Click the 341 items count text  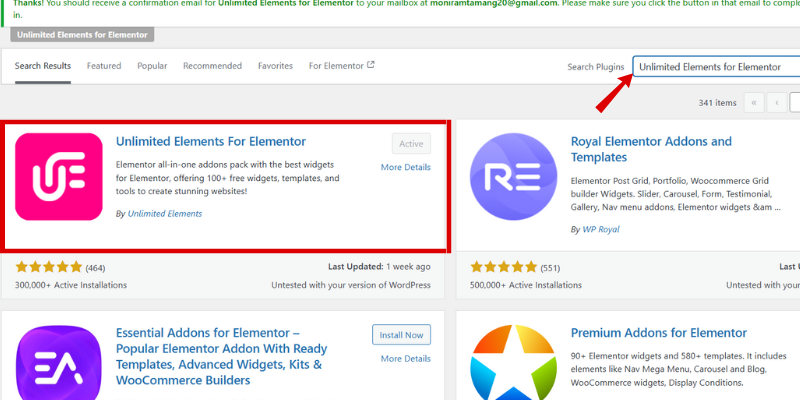point(717,103)
